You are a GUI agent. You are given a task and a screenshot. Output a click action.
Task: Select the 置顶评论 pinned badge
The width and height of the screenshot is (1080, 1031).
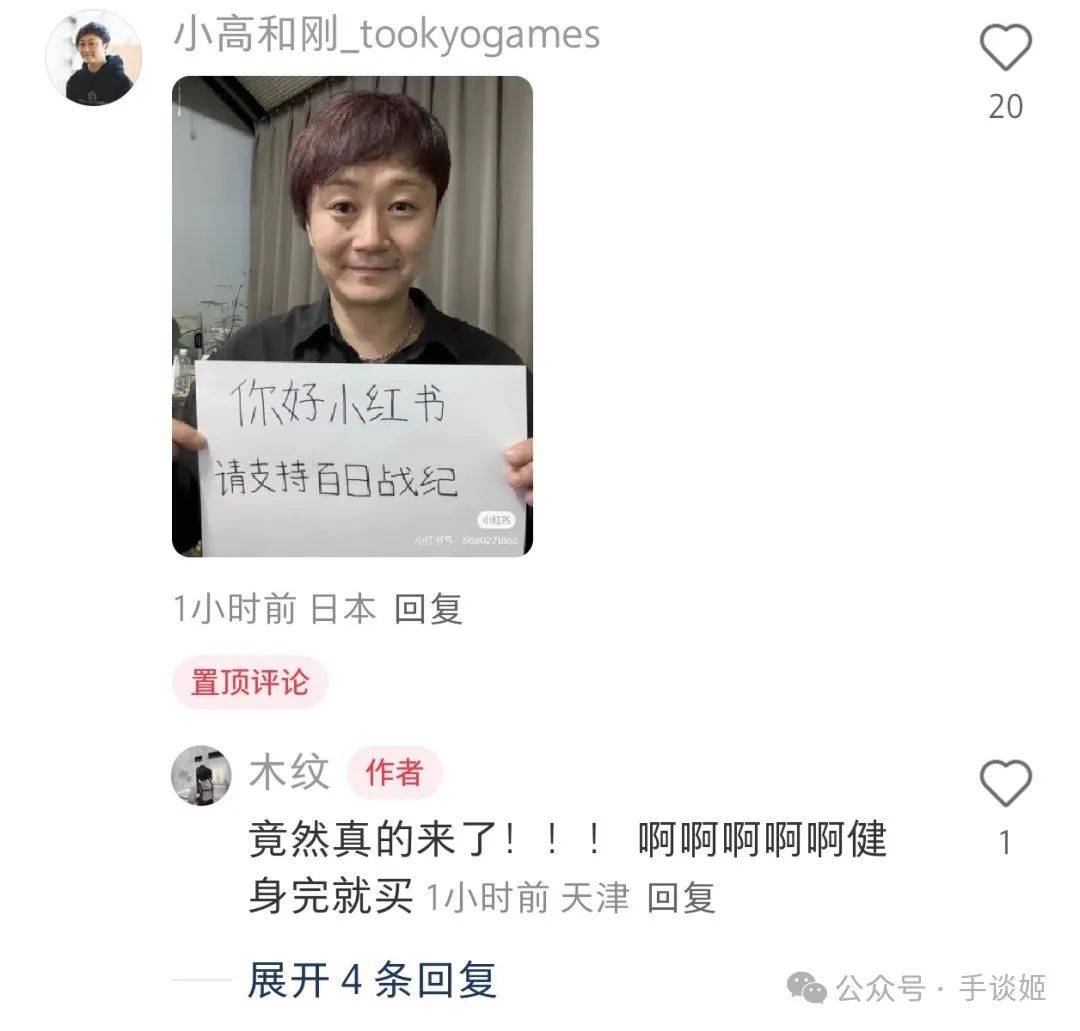coord(249,682)
